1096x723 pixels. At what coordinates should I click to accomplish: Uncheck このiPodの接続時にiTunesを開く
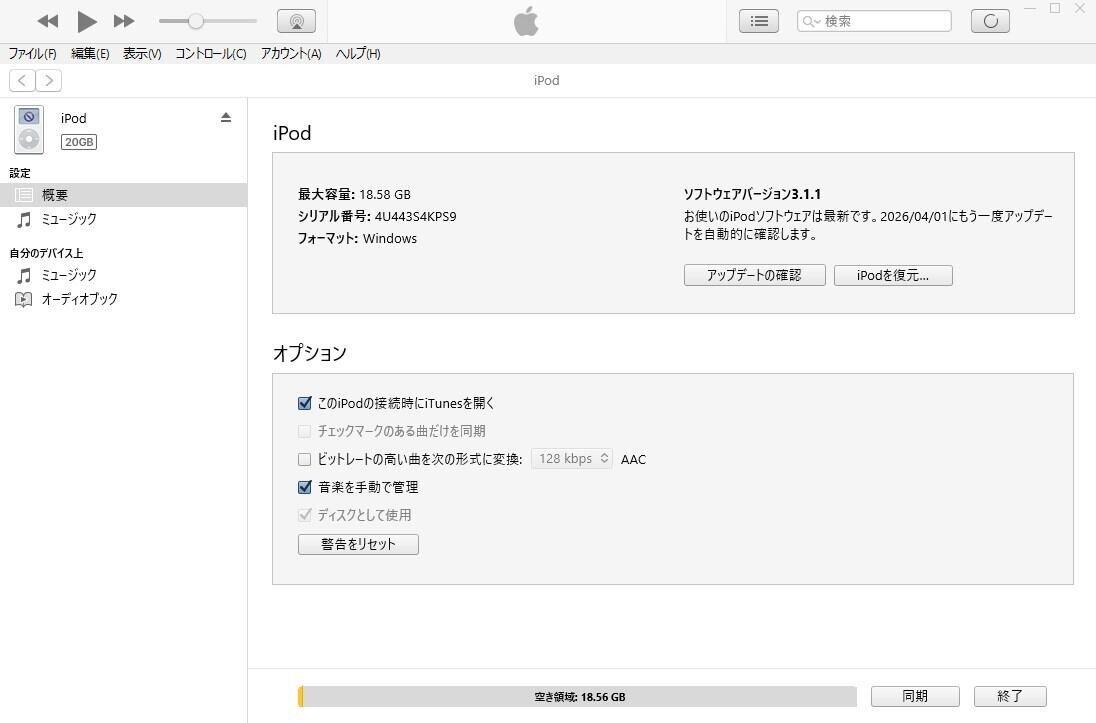[305, 404]
